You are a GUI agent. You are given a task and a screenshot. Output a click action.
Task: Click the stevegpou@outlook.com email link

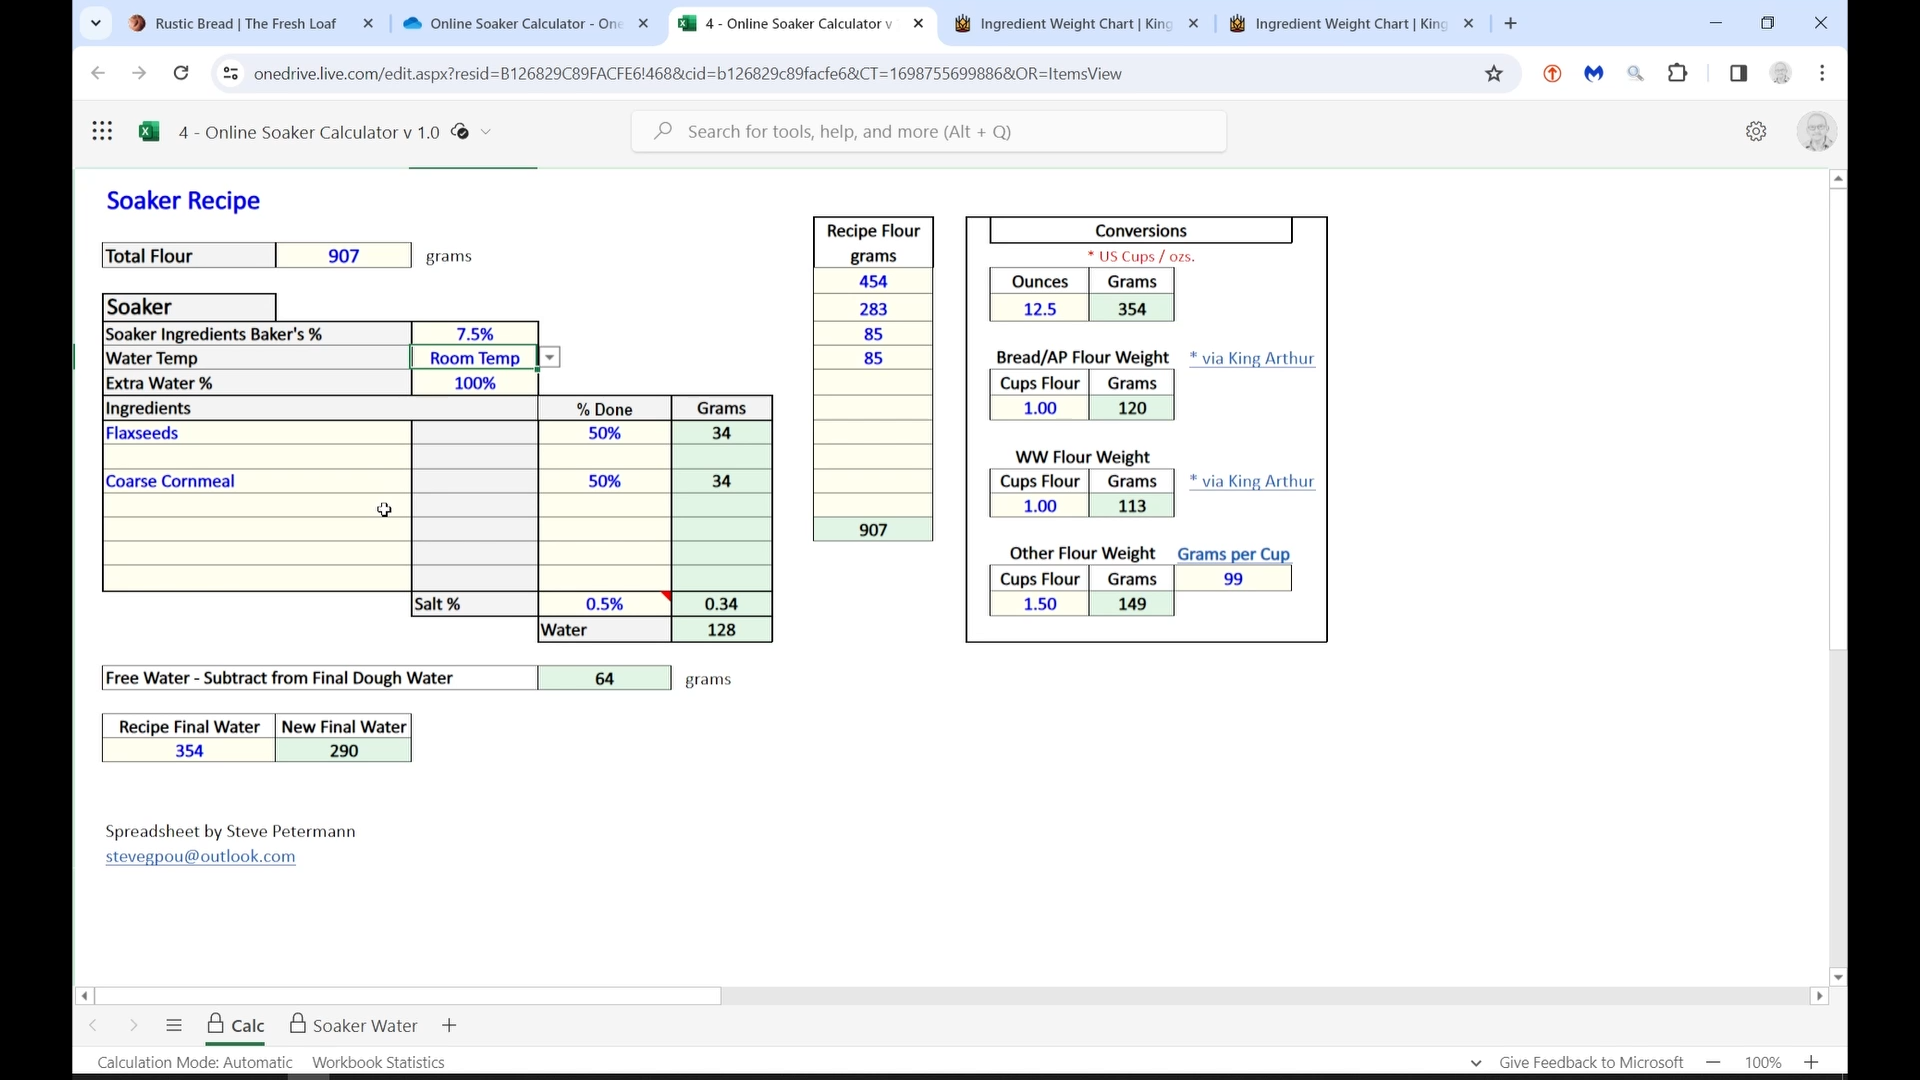[x=200, y=858]
